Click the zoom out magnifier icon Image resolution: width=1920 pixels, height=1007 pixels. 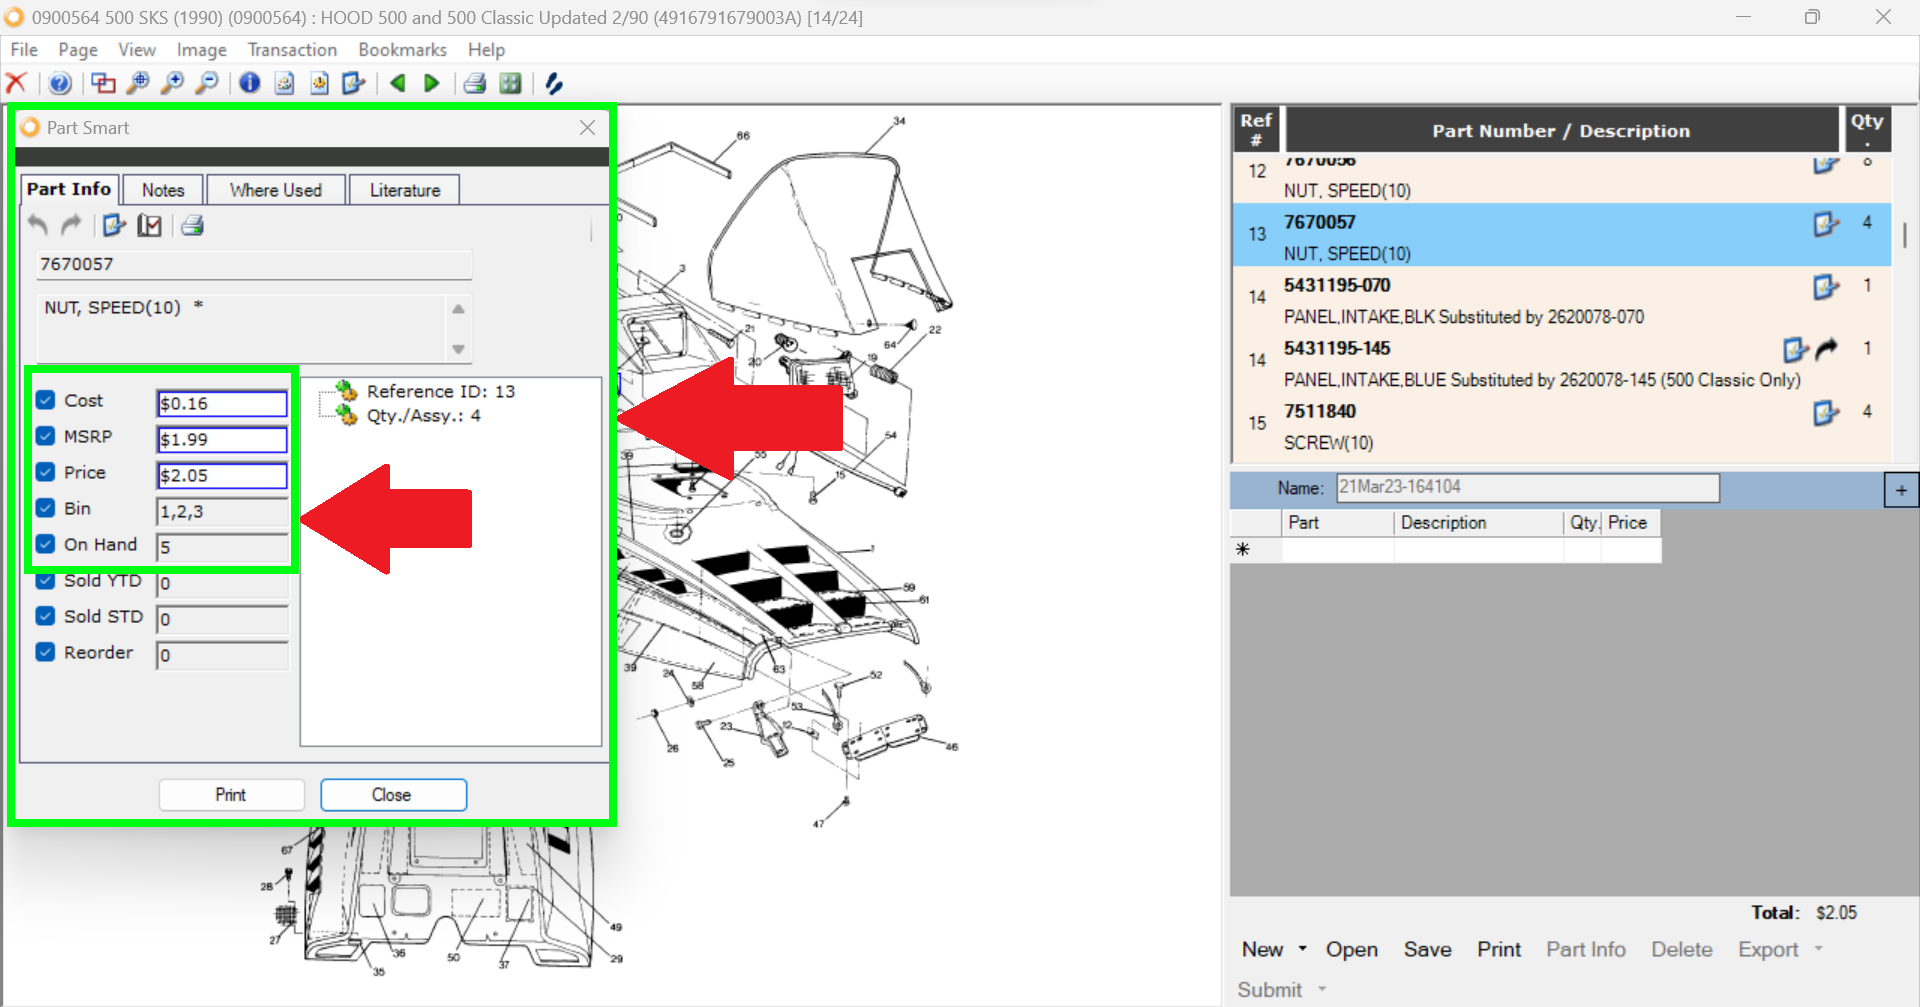(206, 83)
